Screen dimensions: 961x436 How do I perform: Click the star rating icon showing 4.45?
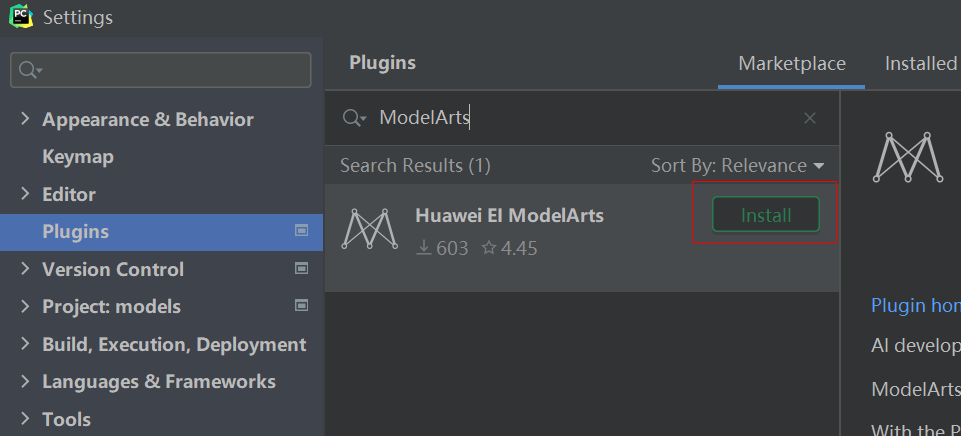pos(488,248)
